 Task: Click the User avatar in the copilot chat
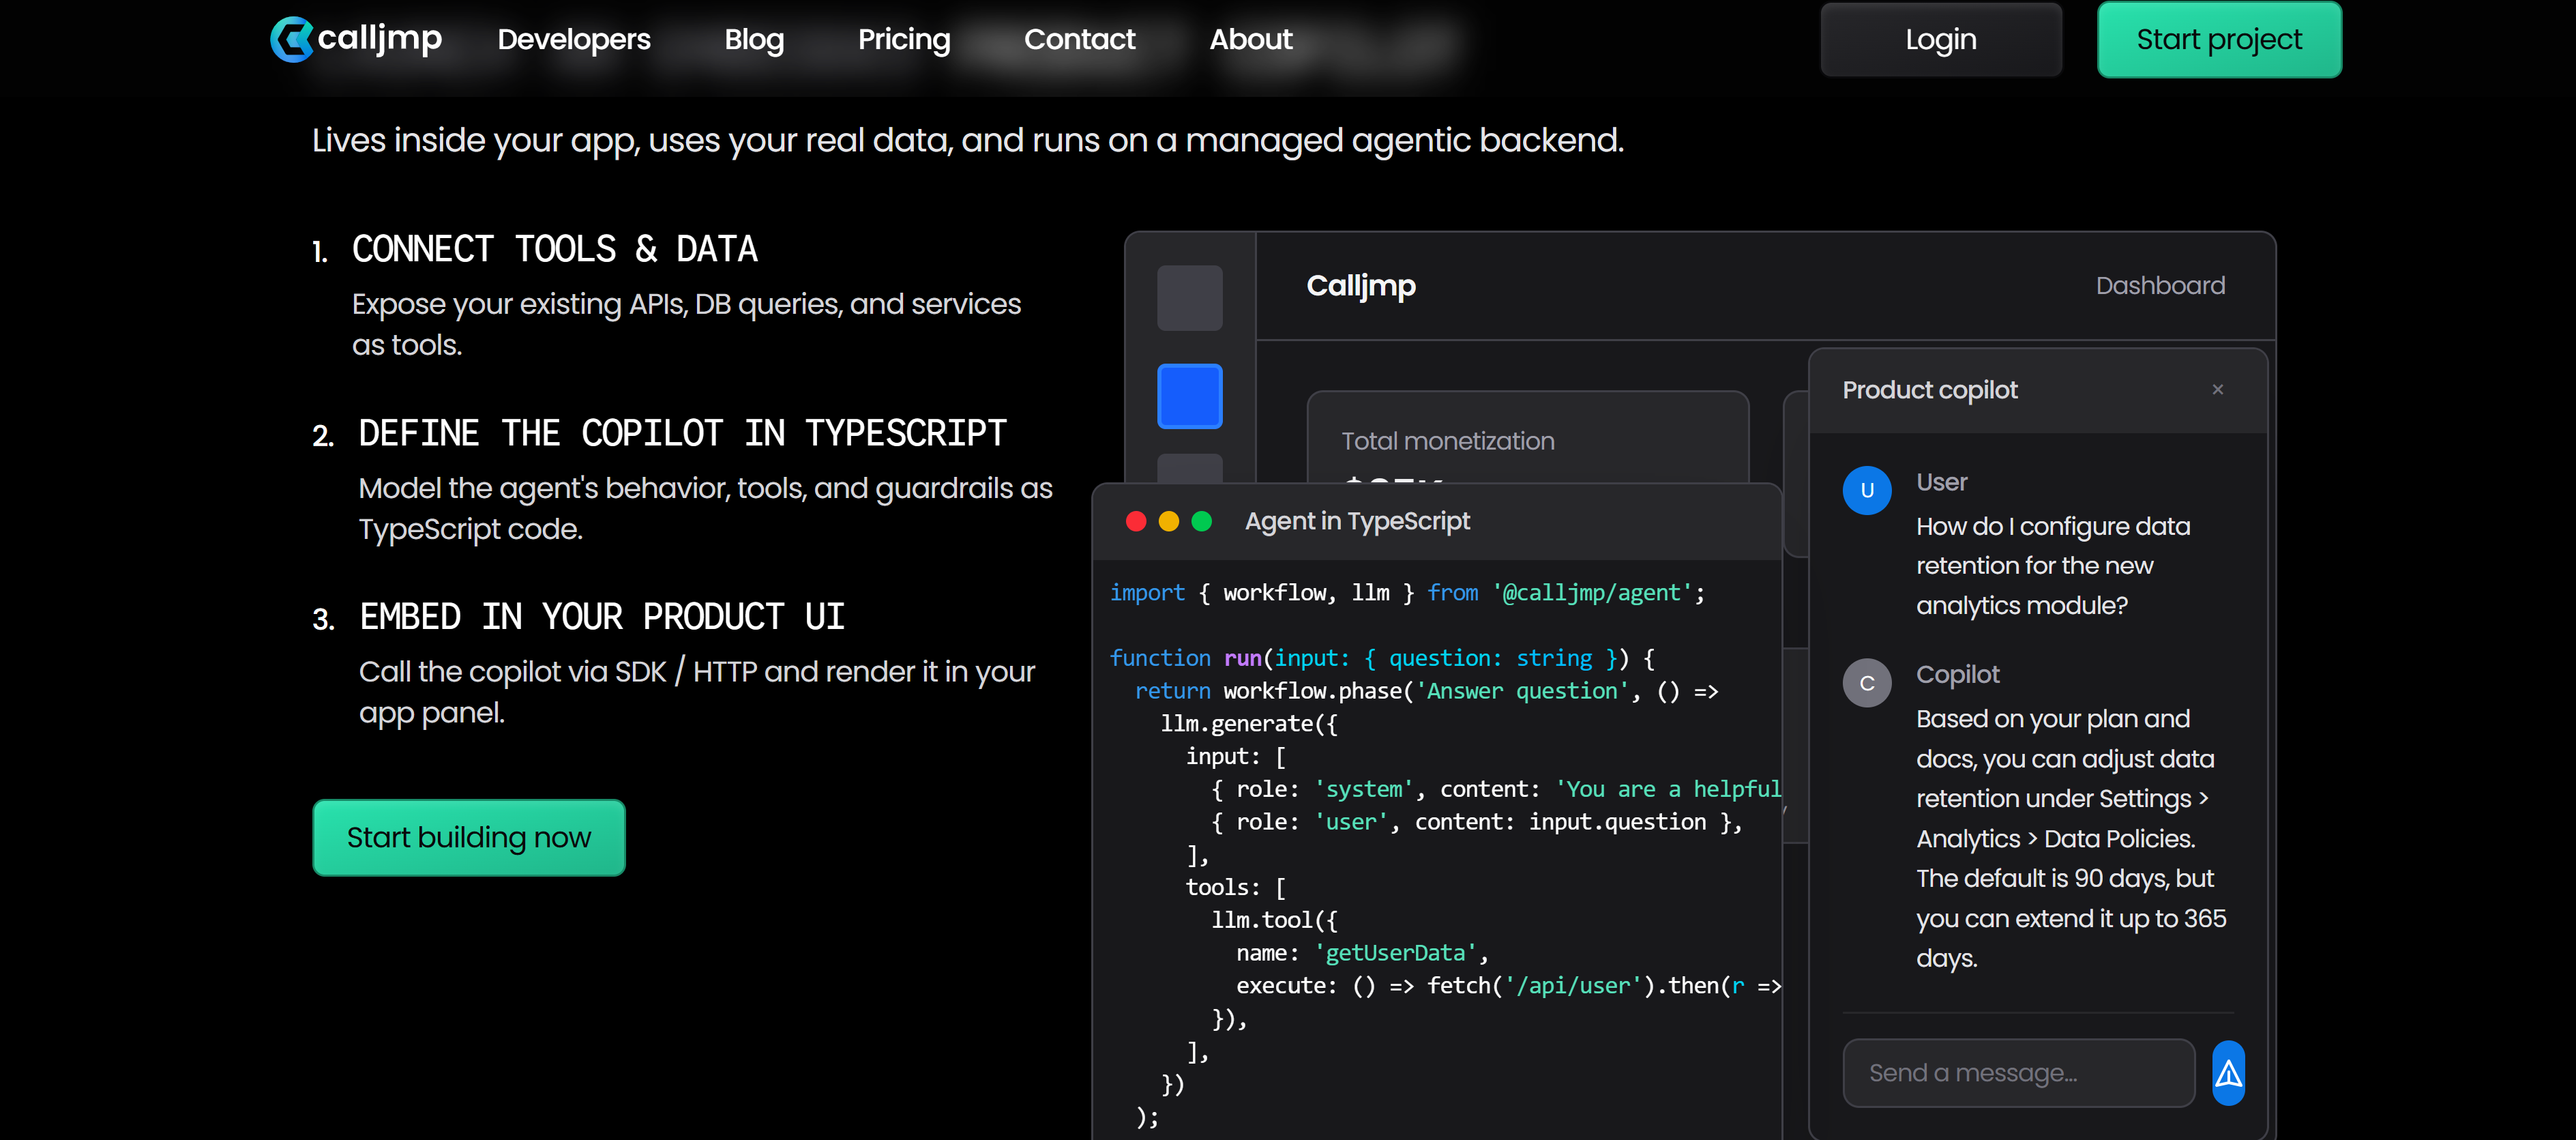1866,490
